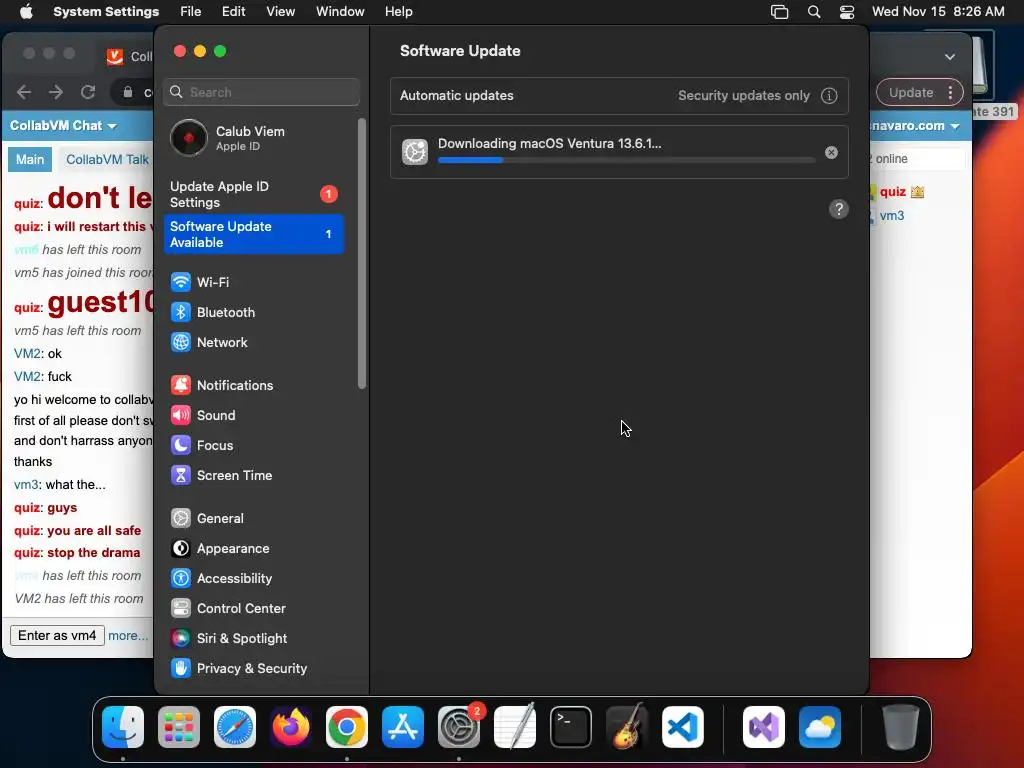This screenshot has height=768, width=1024.
Task: Switch to CollabVM Talk tab in browser
Action: [107, 159]
